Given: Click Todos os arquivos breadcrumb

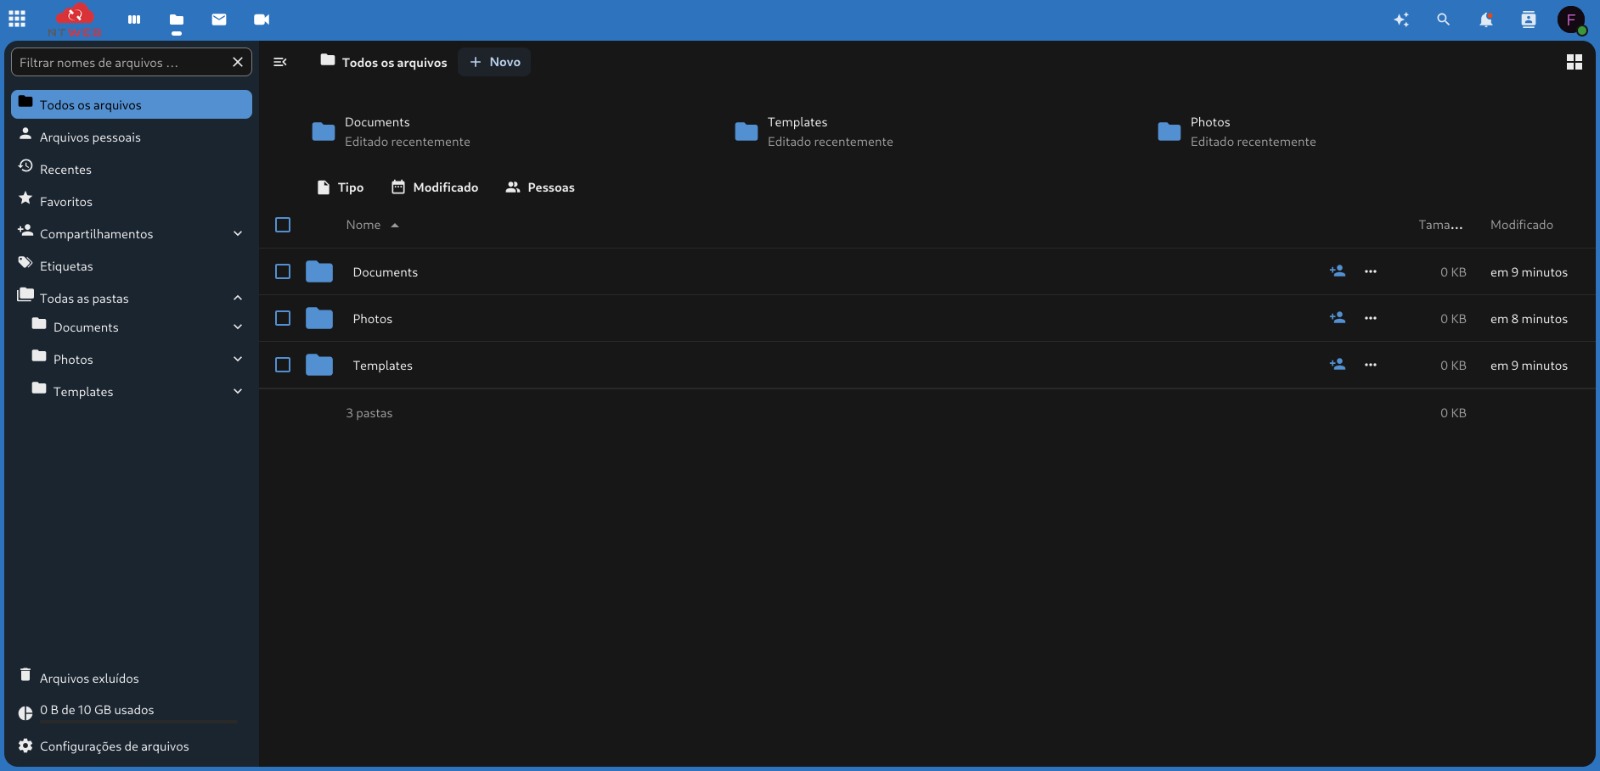Looking at the screenshot, I should pyautogui.click(x=383, y=62).
